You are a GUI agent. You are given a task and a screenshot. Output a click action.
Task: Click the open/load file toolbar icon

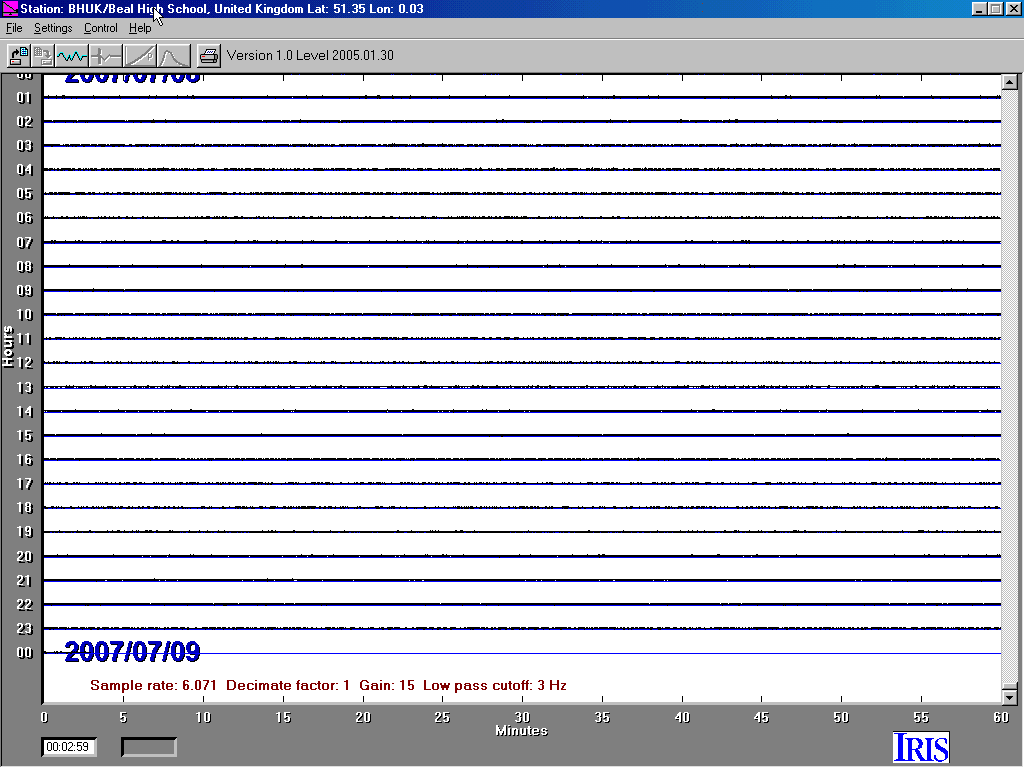coord(19,55)
